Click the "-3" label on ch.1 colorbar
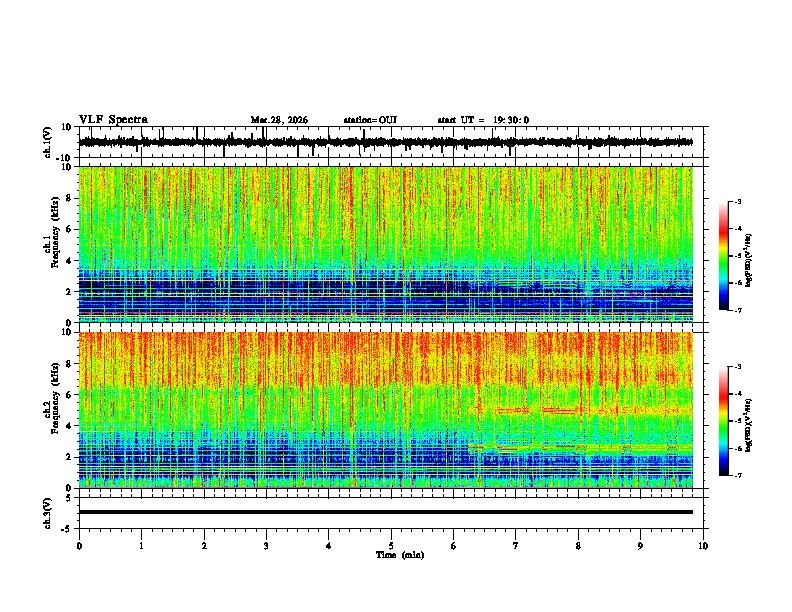This screenshot has width=792, height=612. click(737, 201)
